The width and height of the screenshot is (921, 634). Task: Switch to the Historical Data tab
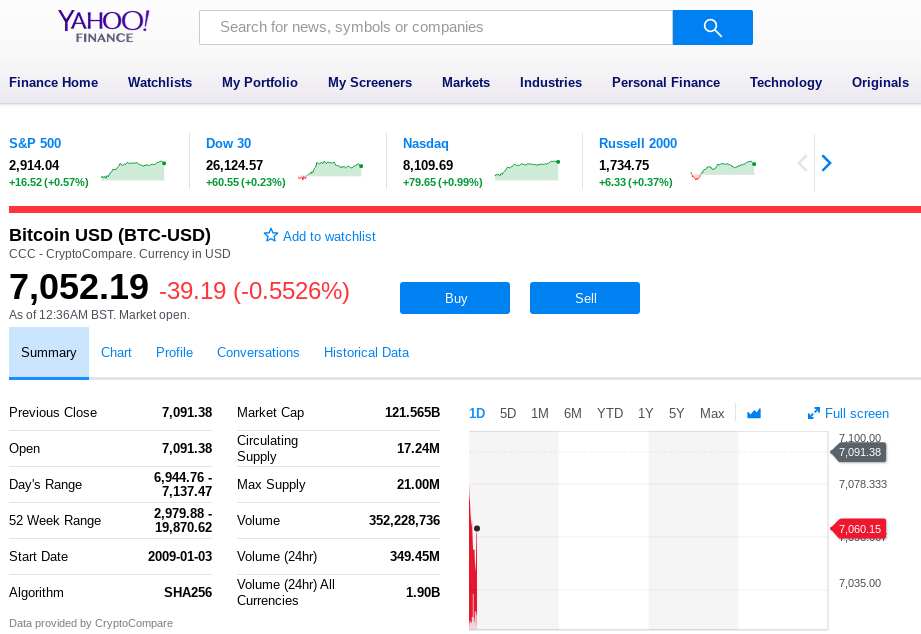tap(367, 353)
